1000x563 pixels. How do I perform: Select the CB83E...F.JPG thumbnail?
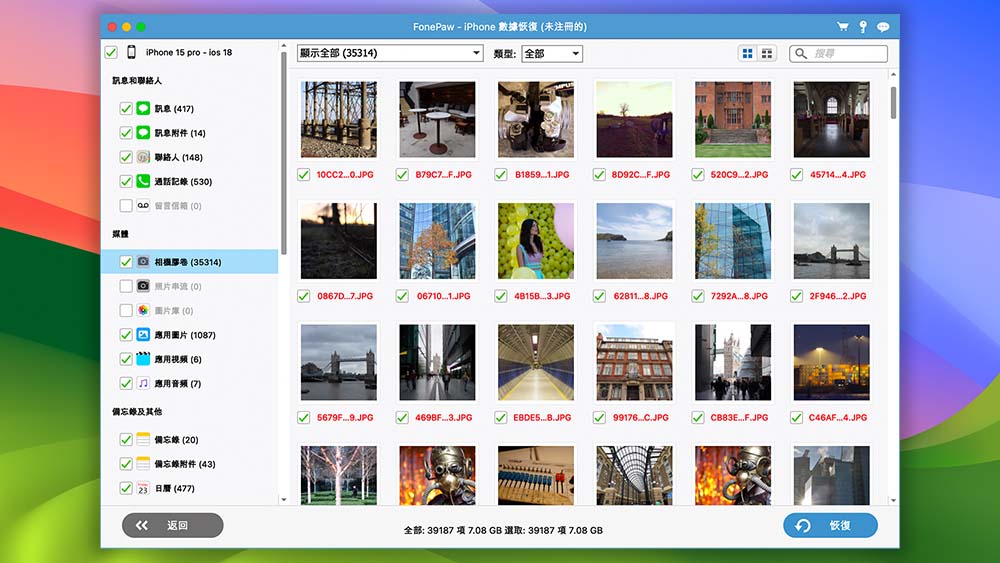point(733,362)
